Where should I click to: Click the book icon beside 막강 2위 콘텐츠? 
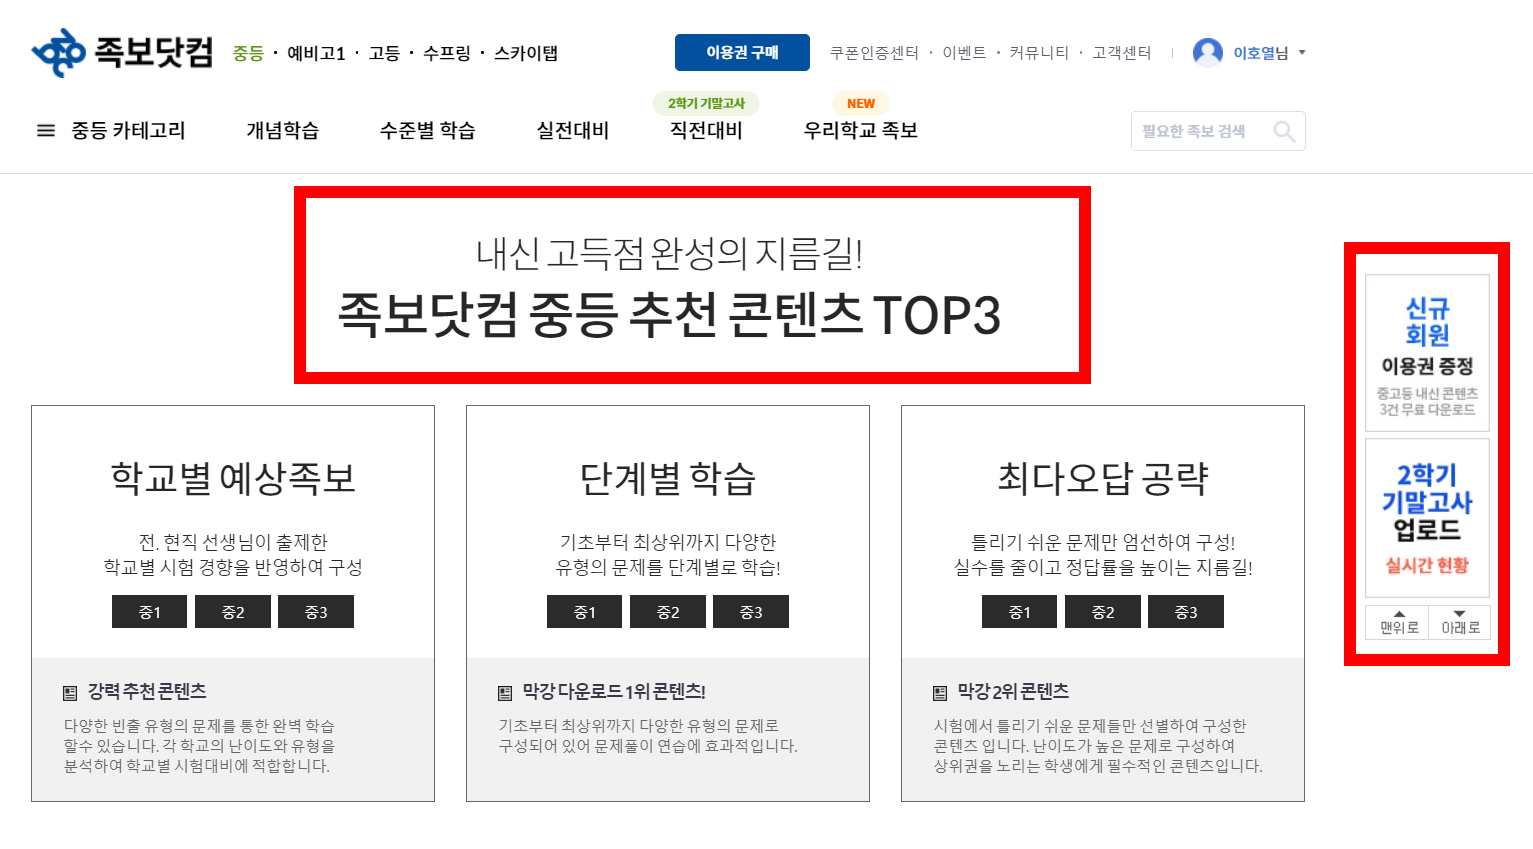[941, 690]
